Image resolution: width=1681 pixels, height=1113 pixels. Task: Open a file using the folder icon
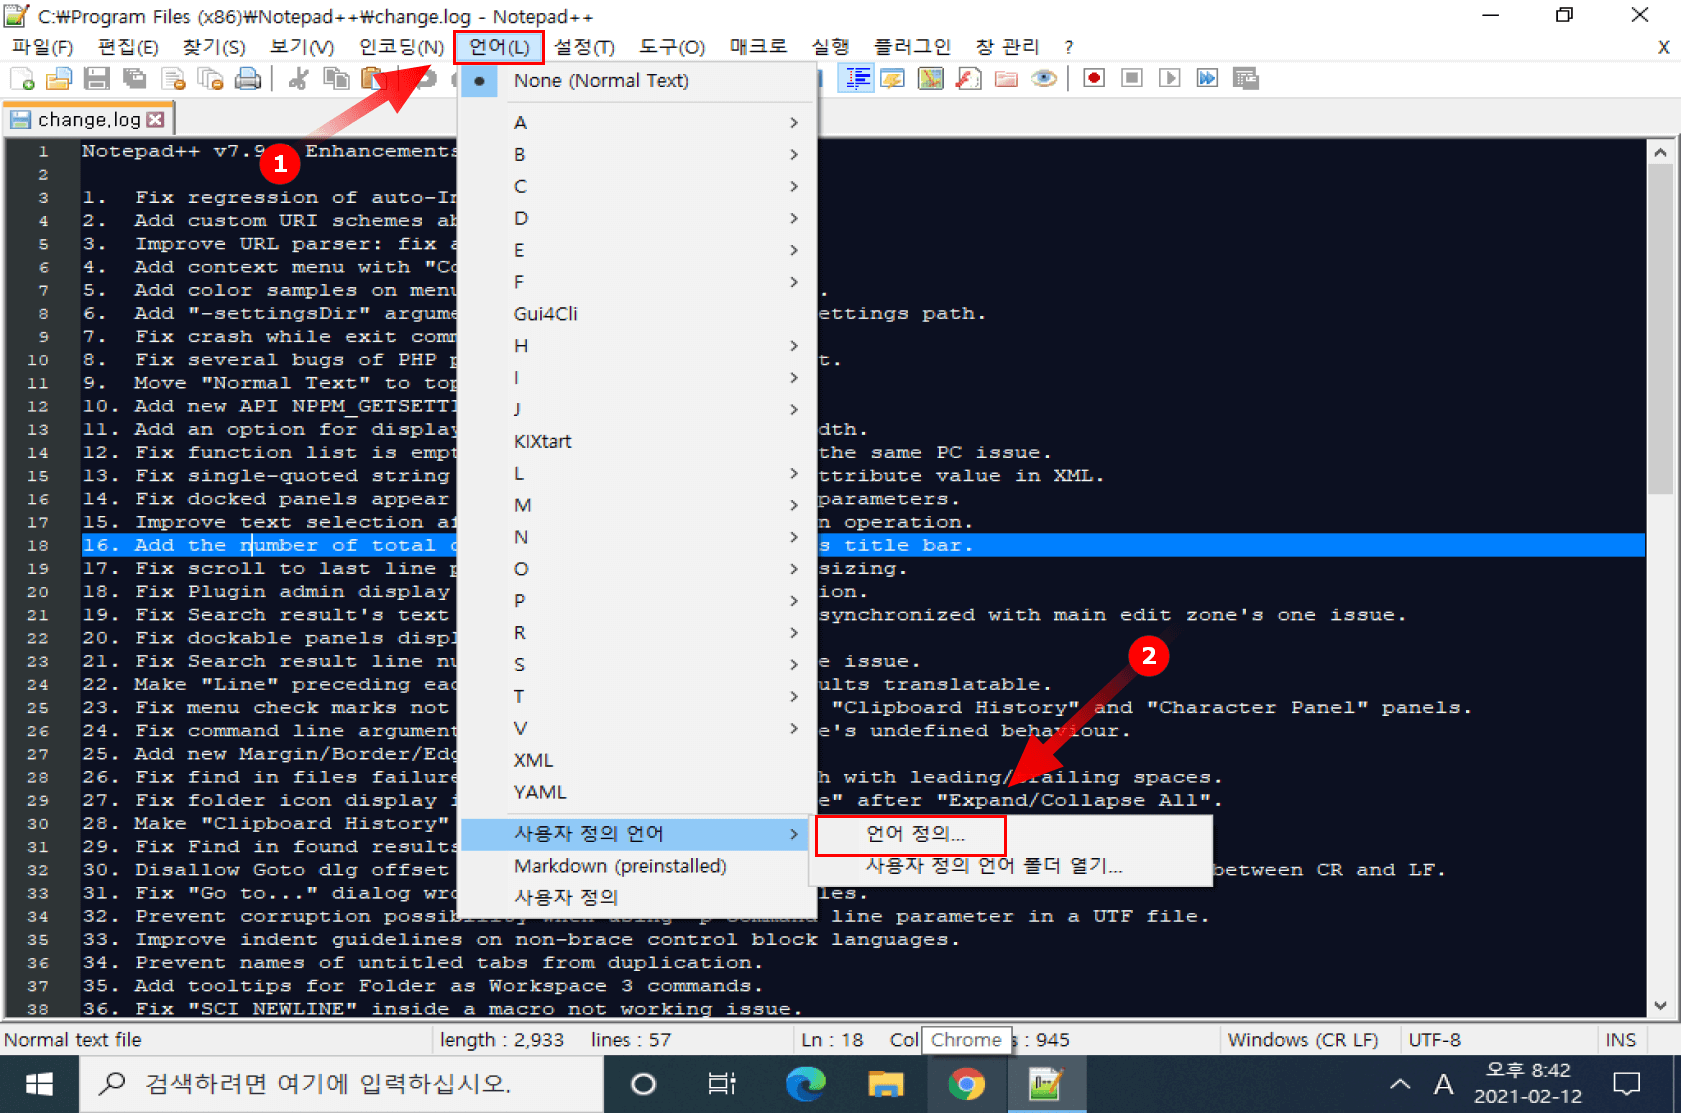pyautogui.click(x=59, y=79)
